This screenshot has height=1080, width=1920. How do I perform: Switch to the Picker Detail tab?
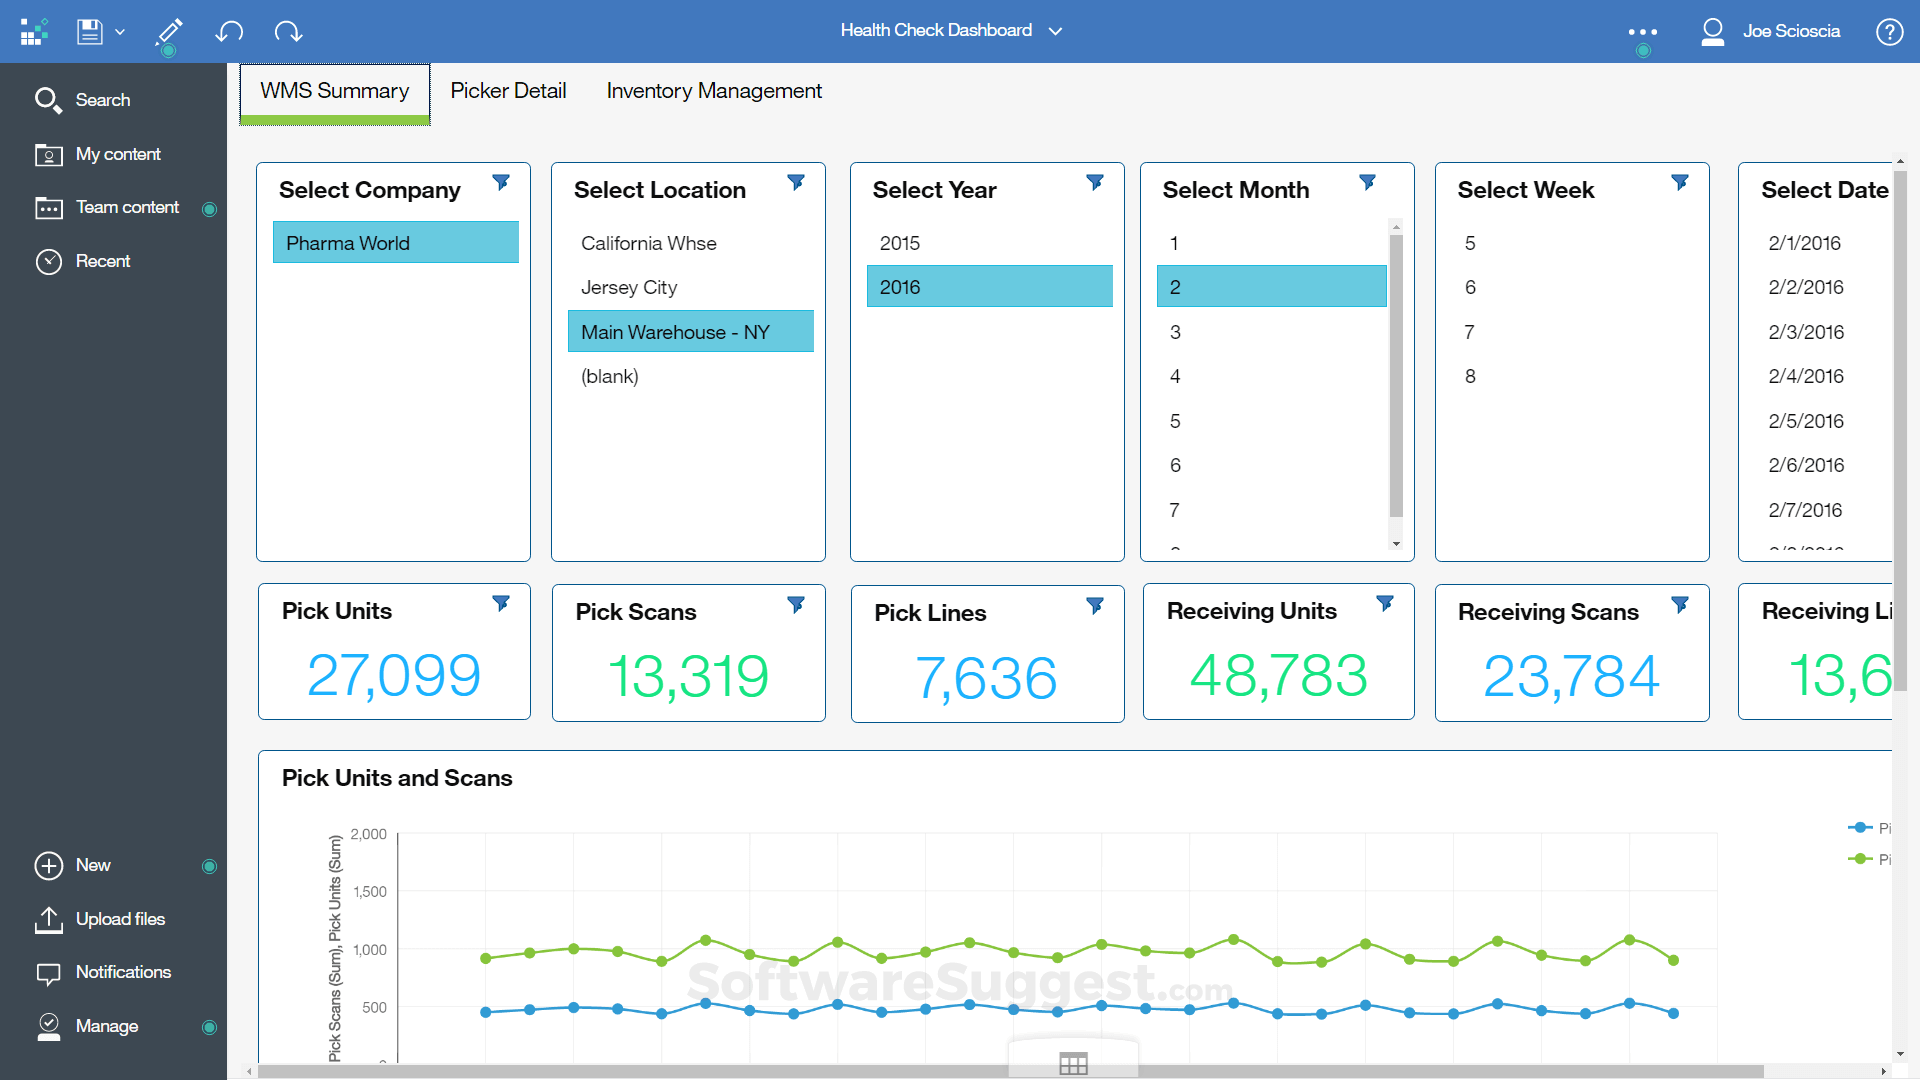click(508, 91)
